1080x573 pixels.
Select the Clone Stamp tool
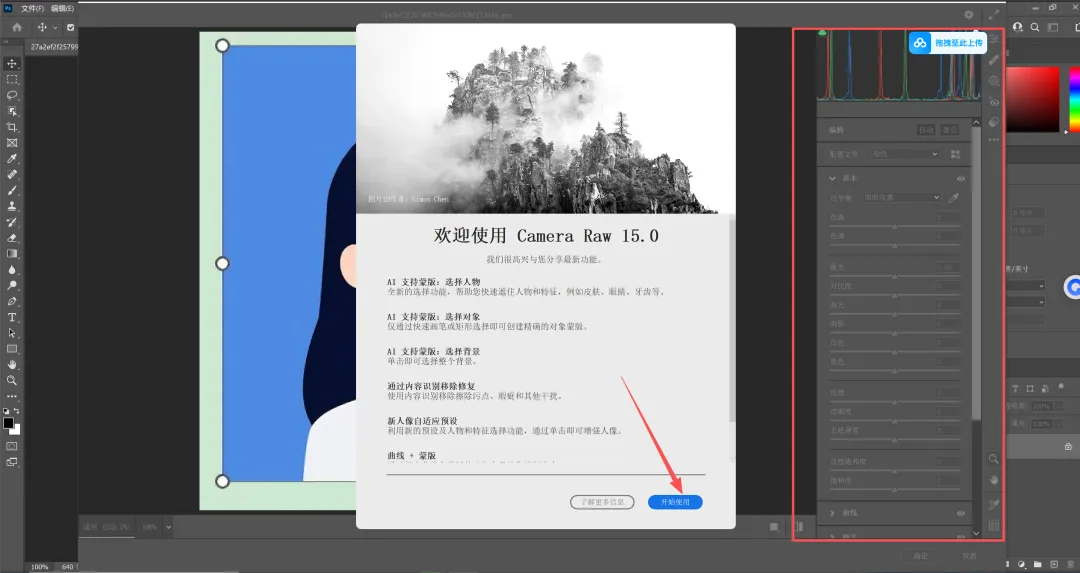coord(12,206)
